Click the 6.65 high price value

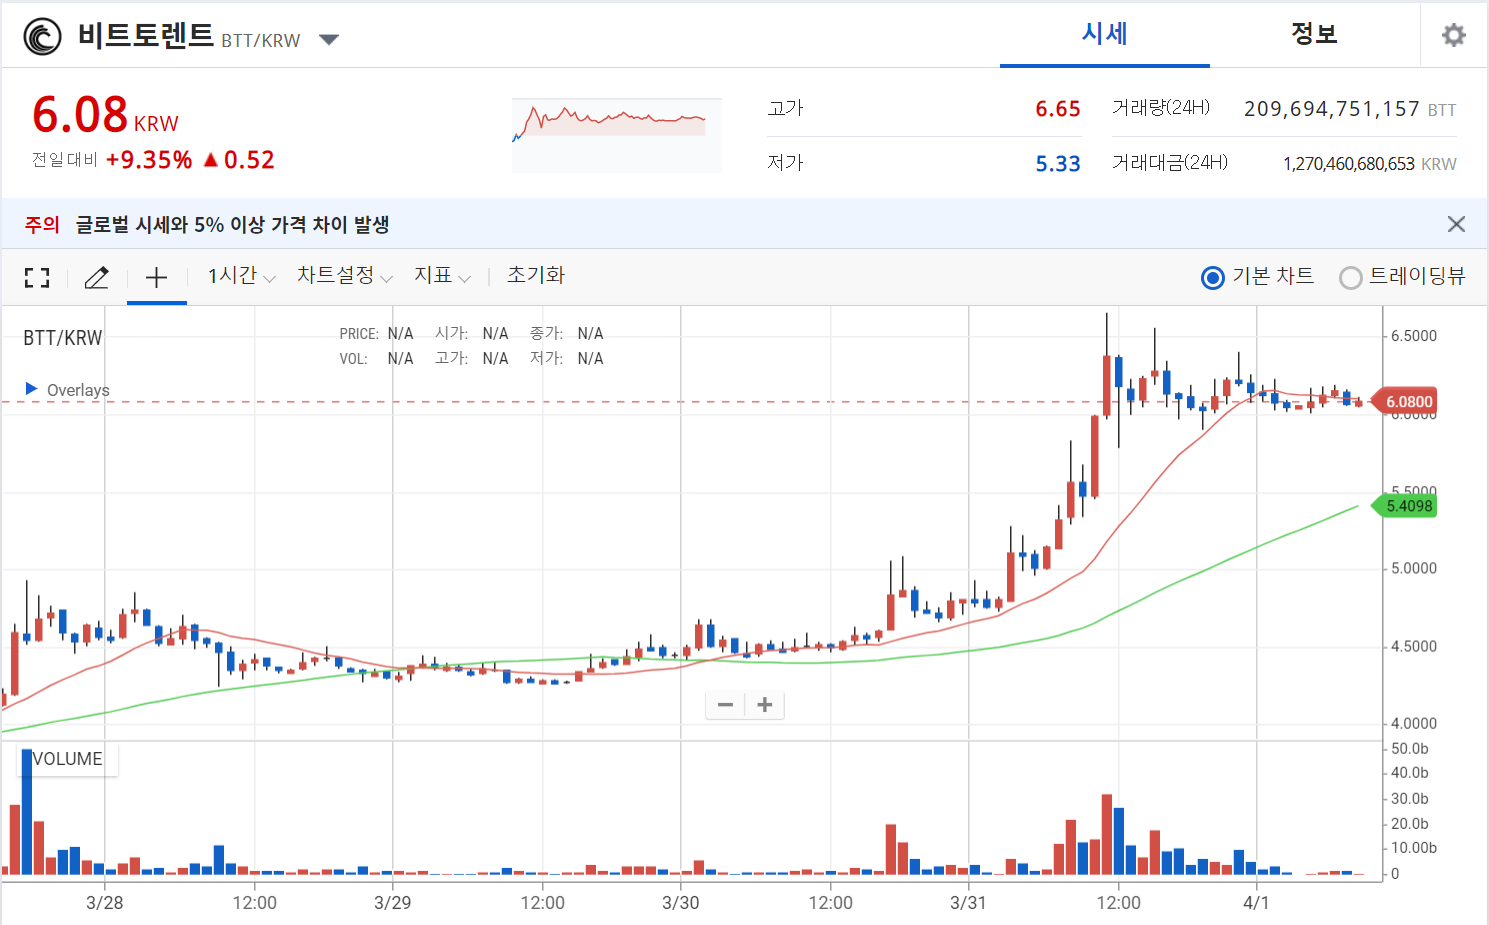1058,109
